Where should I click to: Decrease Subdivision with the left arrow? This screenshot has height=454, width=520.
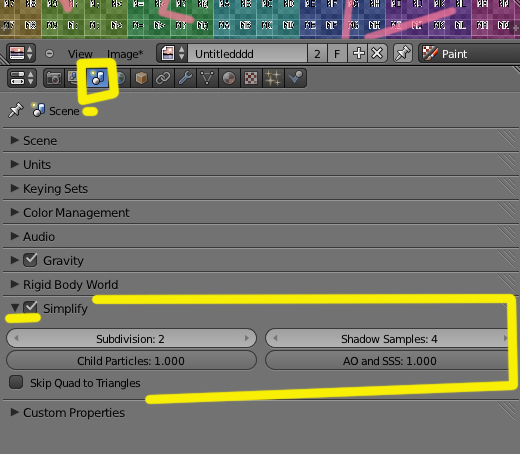click(16, 339)
